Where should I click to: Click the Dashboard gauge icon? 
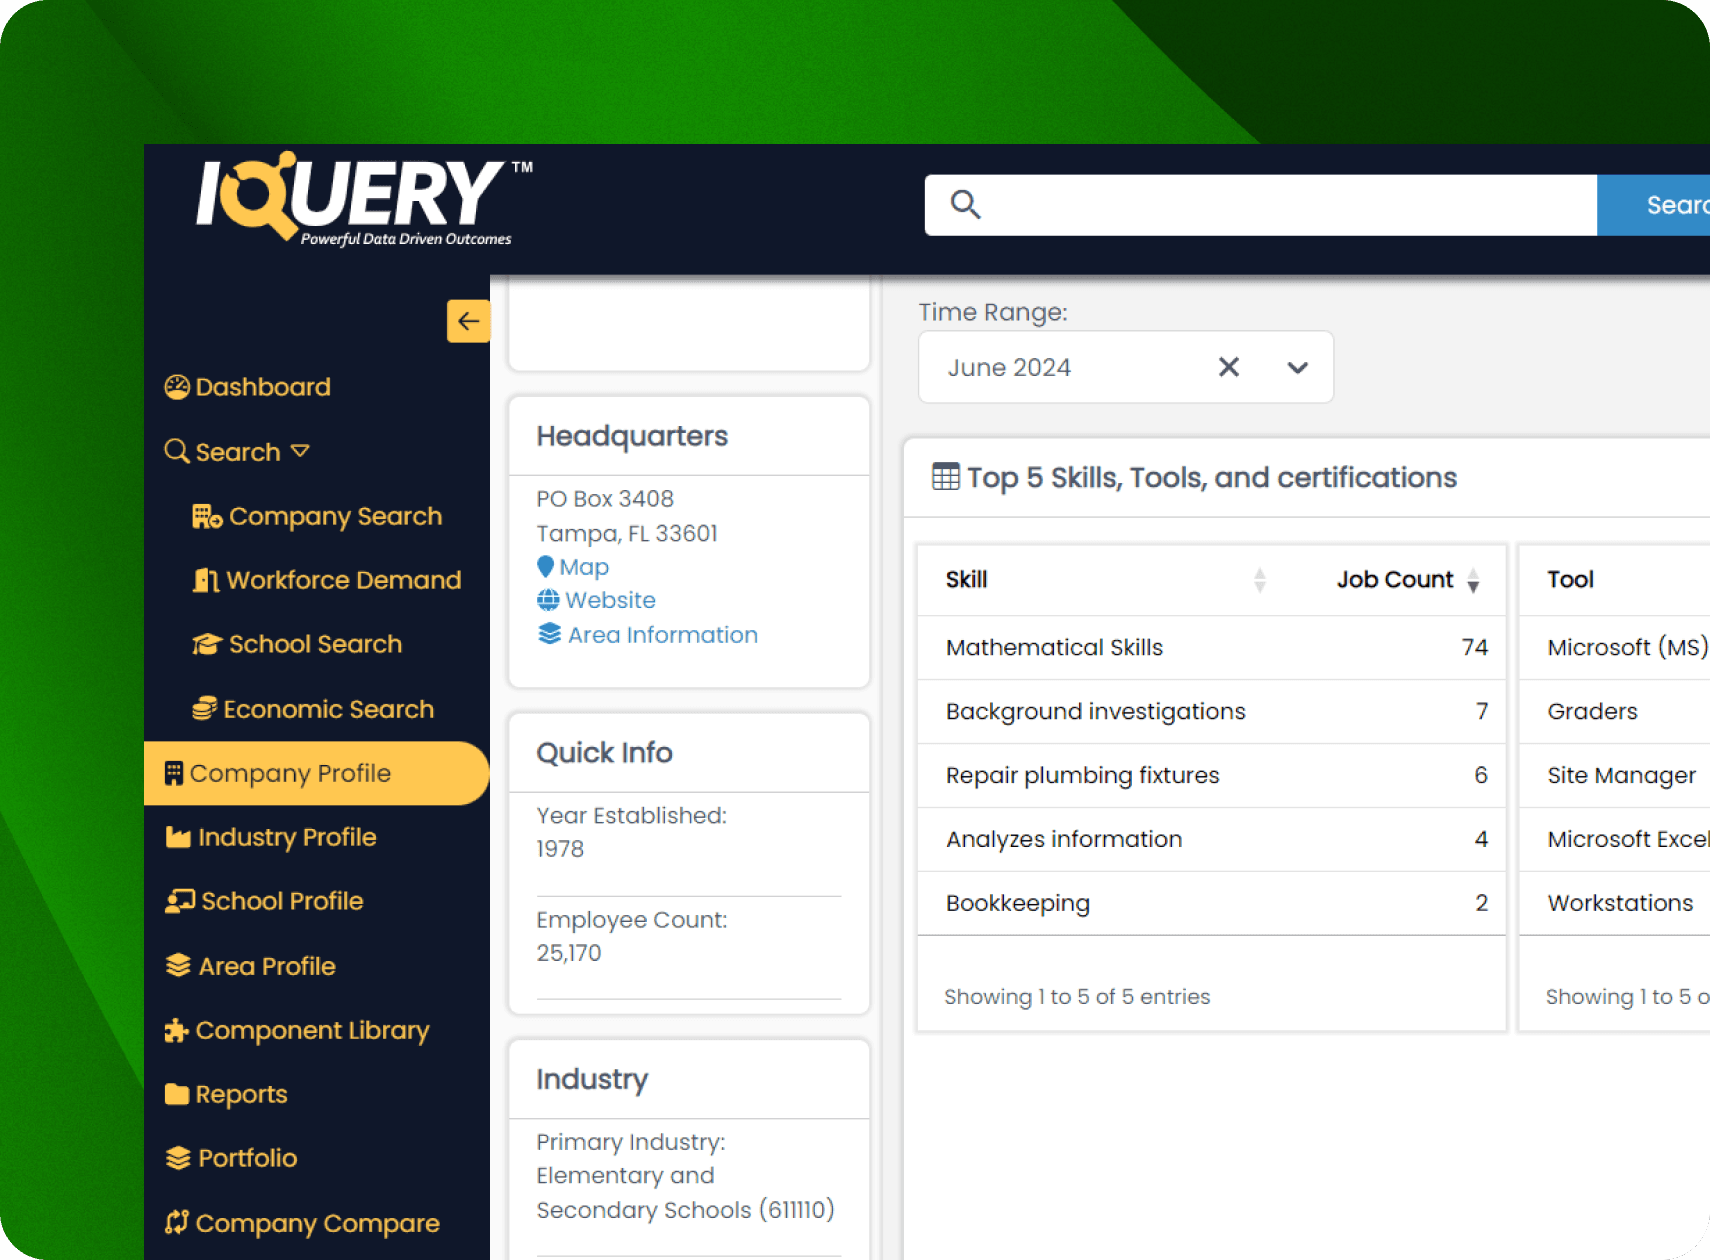(177, 387)
